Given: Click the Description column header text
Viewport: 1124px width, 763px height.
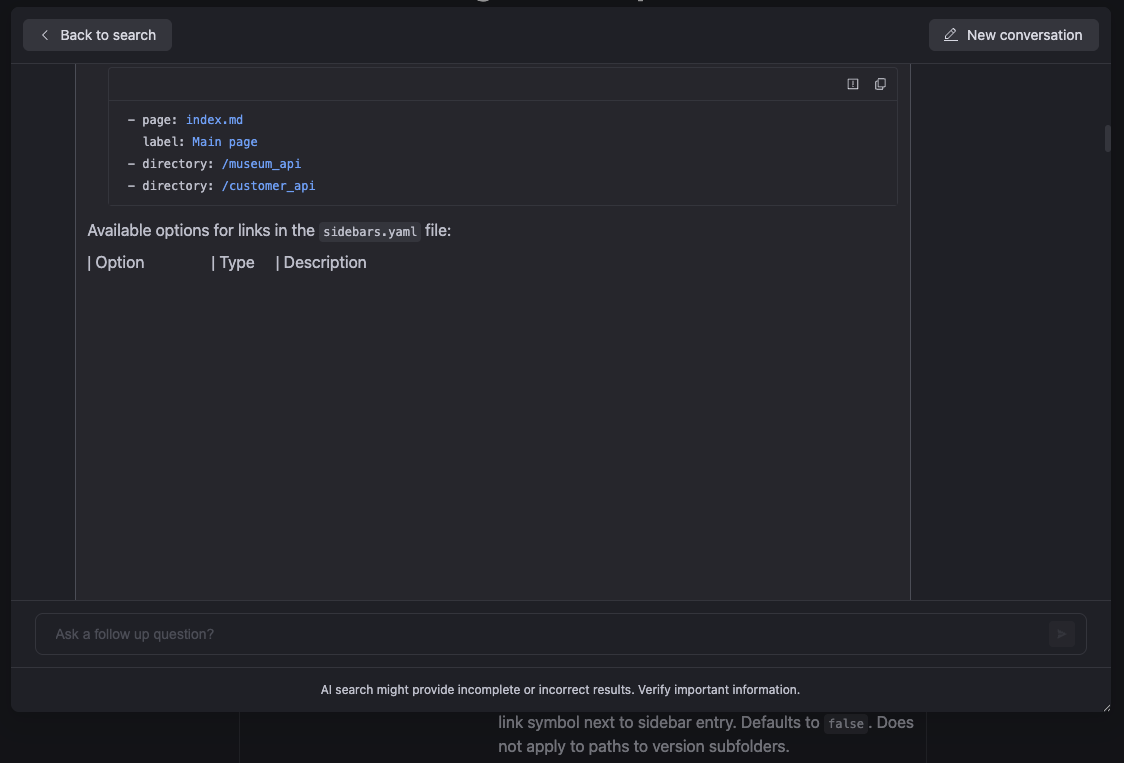Looking at the screenshot, I should click(x=325, y=262).
